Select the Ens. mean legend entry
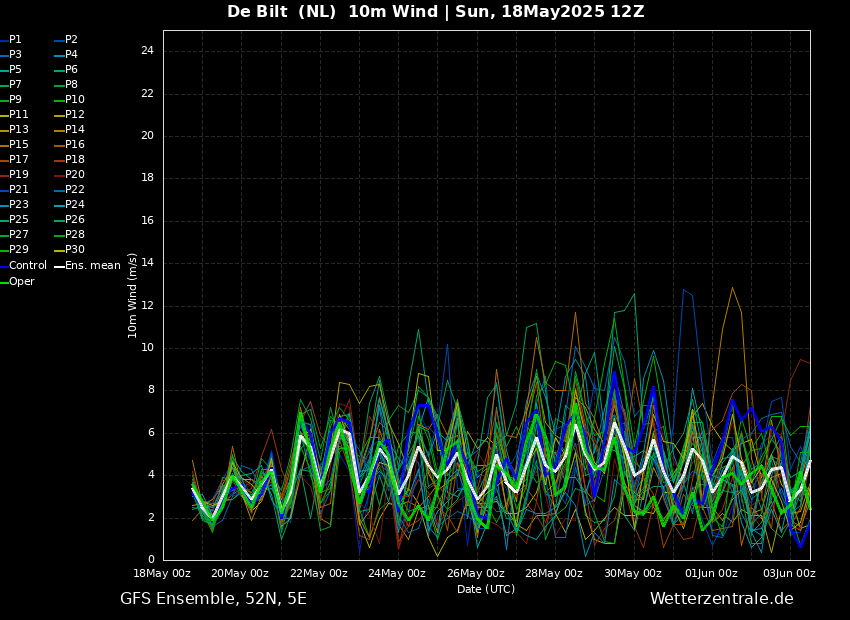 92,266
